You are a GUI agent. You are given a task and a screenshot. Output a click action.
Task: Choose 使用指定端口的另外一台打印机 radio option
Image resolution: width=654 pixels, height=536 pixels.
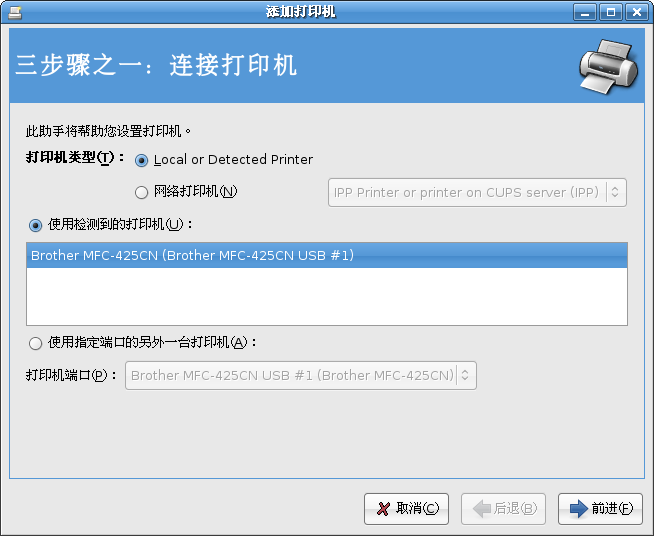[35, 343]
